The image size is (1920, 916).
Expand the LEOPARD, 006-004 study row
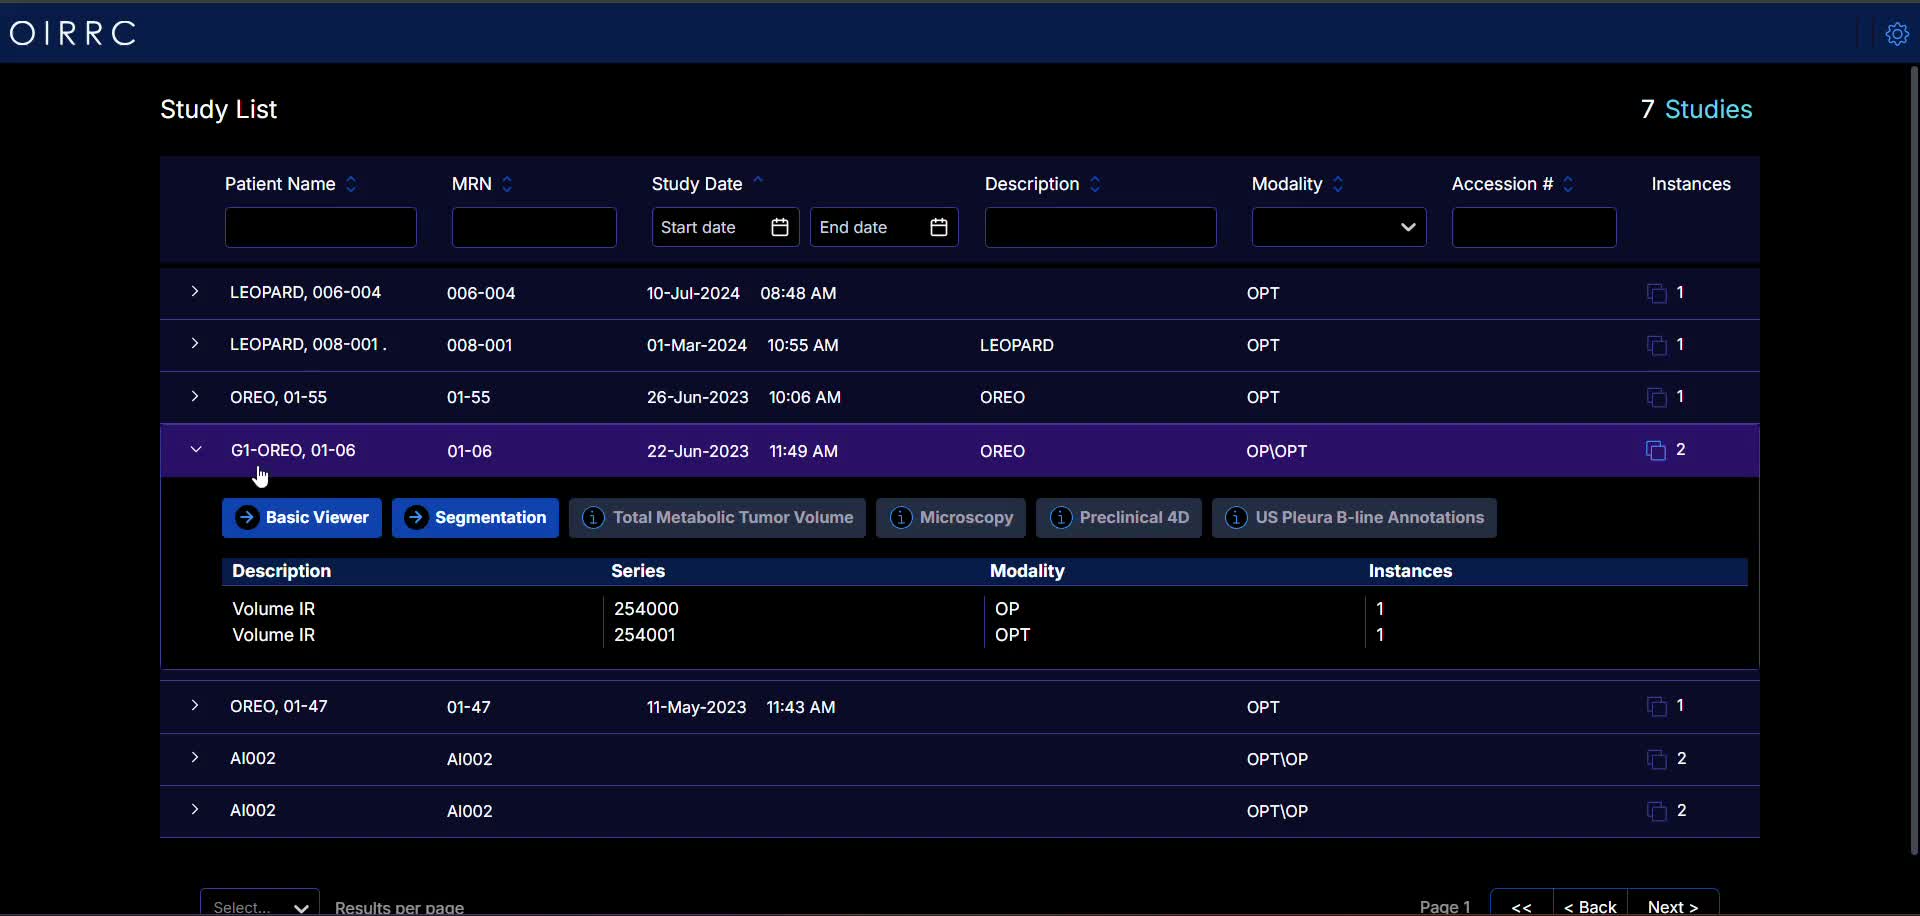click(195, 292)
